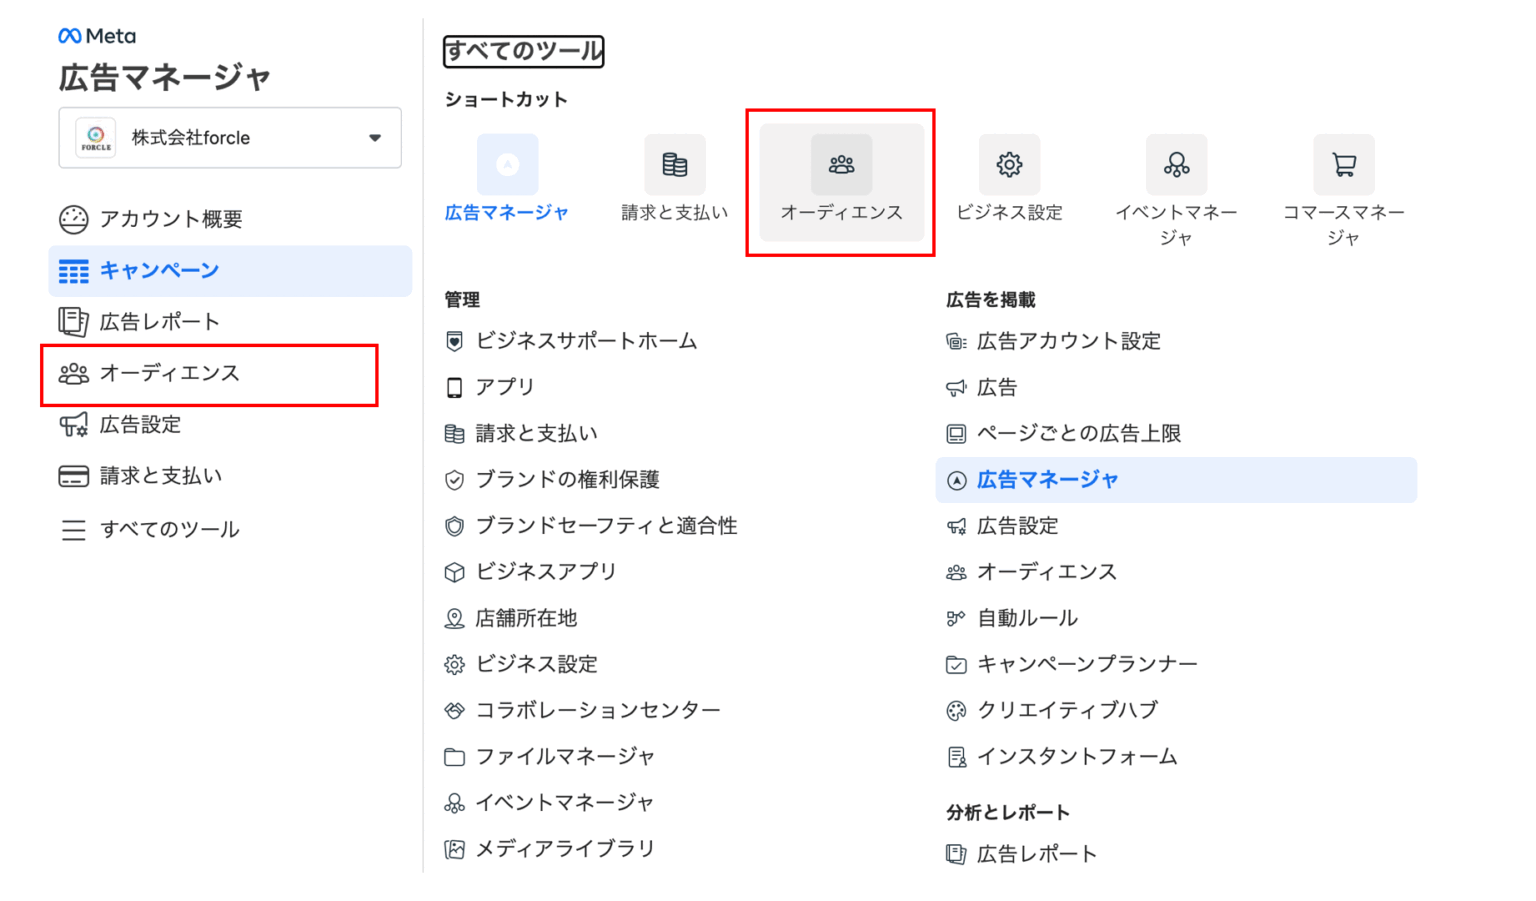Click the イベントマネージャ shortcut icon
The width and height of the screenshot is (1536, 901).
pos(1176,164)
